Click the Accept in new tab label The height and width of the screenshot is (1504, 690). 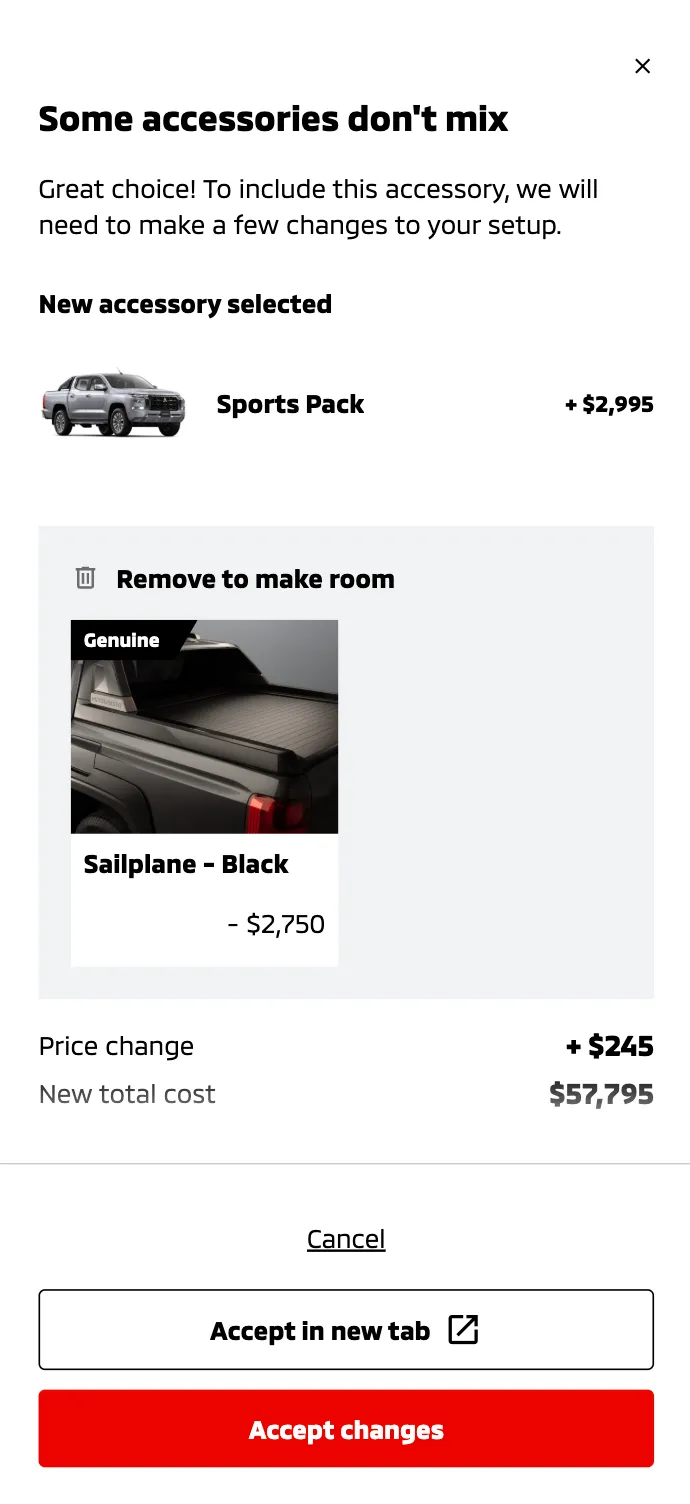tap(319, 1331)
